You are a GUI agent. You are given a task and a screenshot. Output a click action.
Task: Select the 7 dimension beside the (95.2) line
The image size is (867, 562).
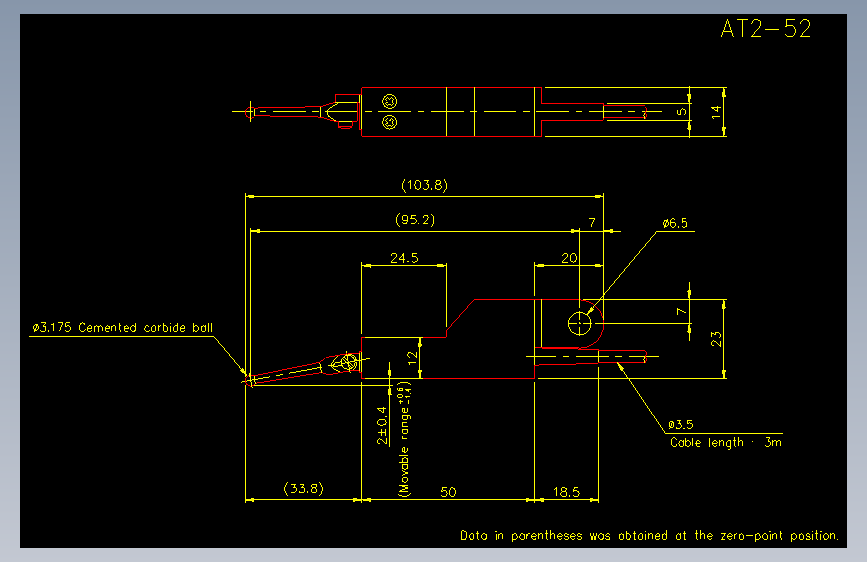click(x=592, y=222)
